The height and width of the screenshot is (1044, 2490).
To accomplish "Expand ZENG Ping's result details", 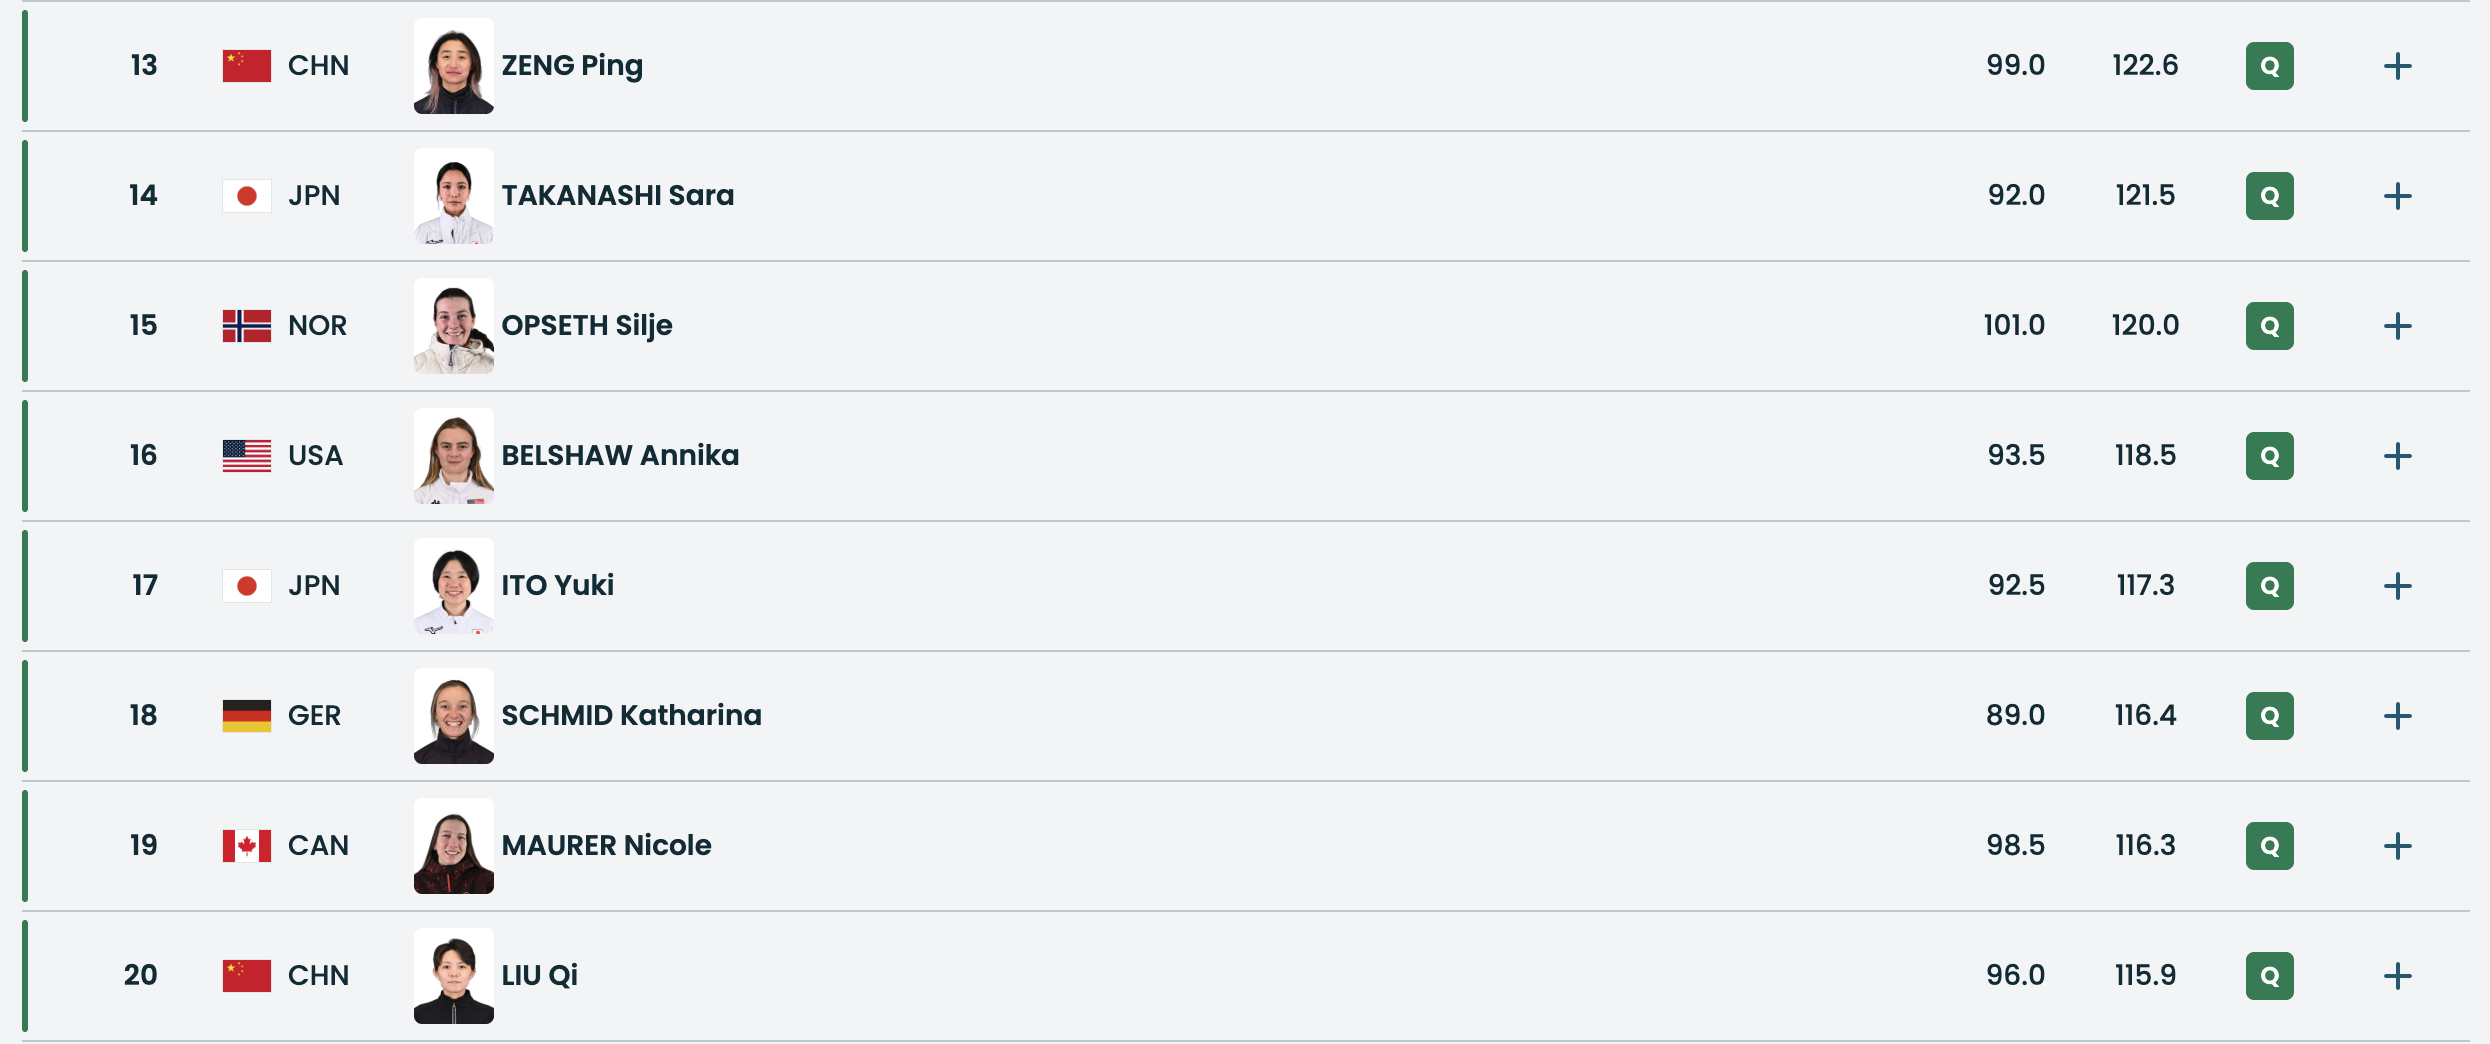I will [x=2397, y=66].
